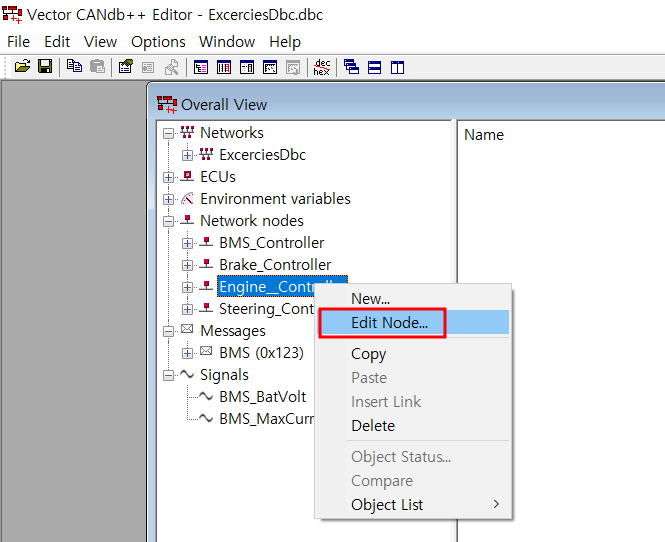
Task: Click the Save diskette toolbar icon
Action: (x=45, y=67)
